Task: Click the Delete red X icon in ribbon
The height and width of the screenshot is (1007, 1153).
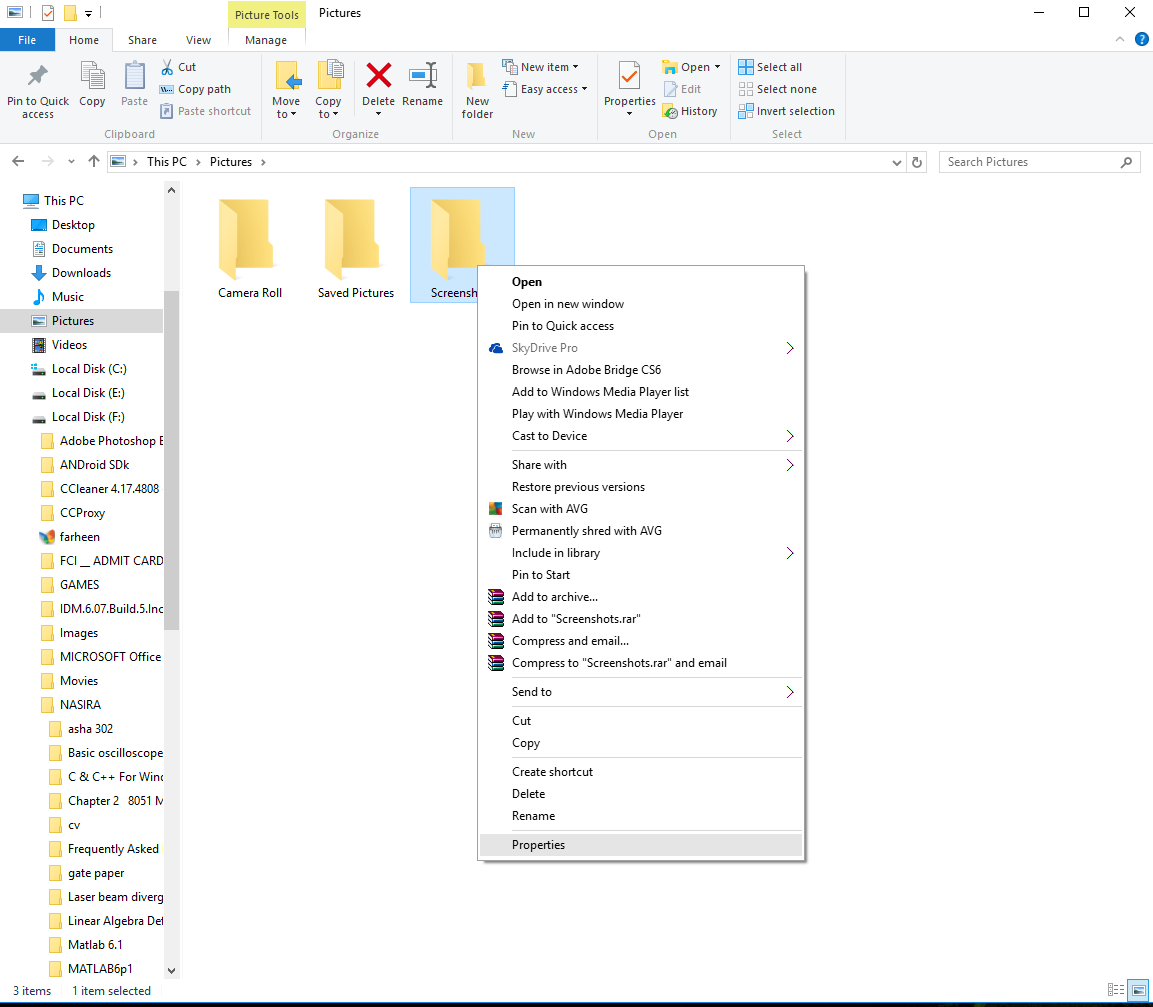Action: click(378, 77)
